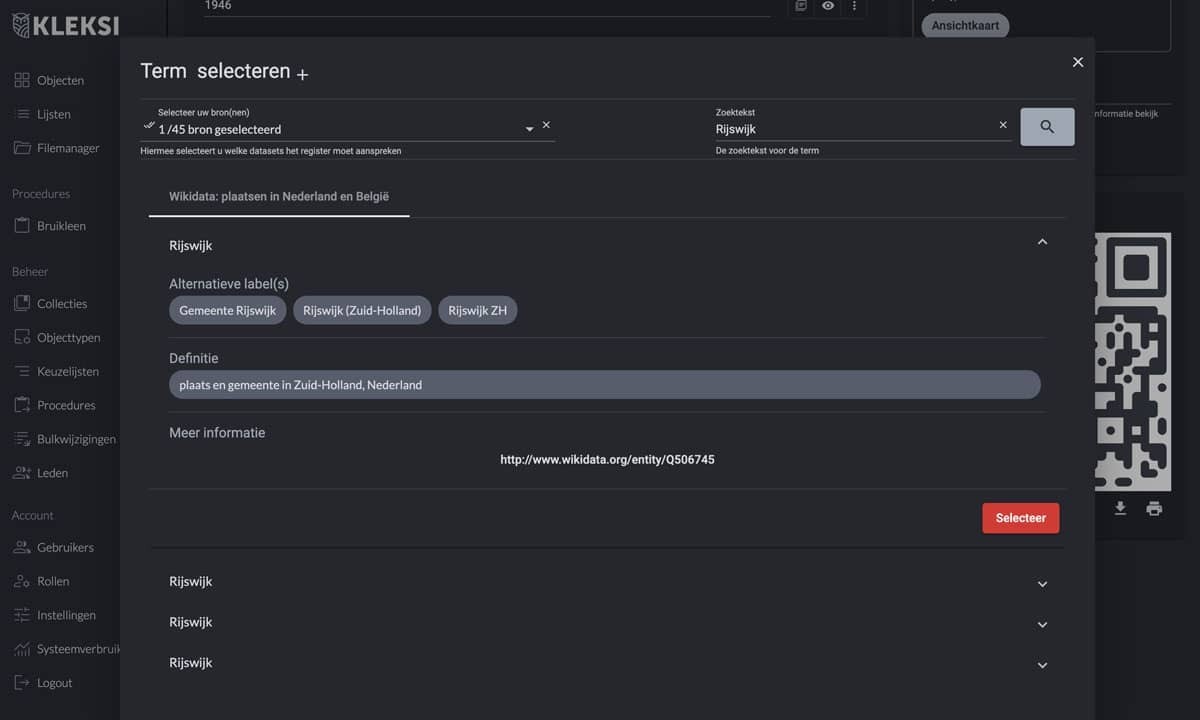Click the plus icon beside Term selecteren

pyautogui.click(x=303, y=75)
